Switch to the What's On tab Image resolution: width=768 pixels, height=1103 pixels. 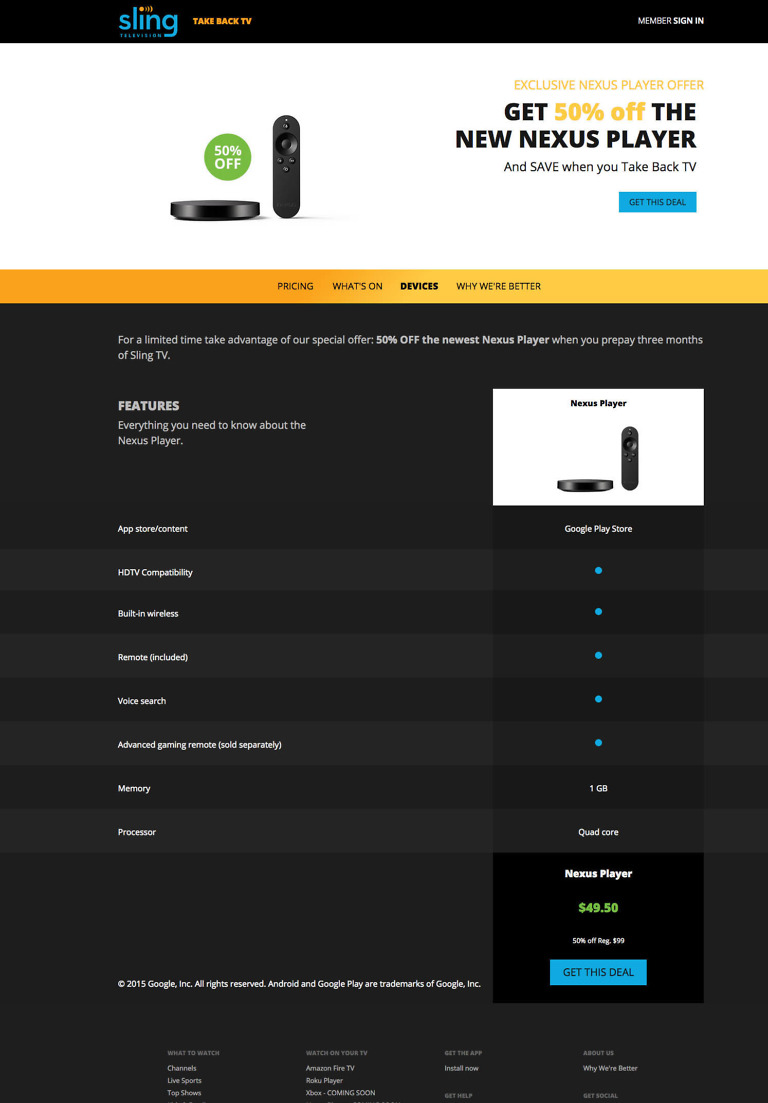[357, 286]
